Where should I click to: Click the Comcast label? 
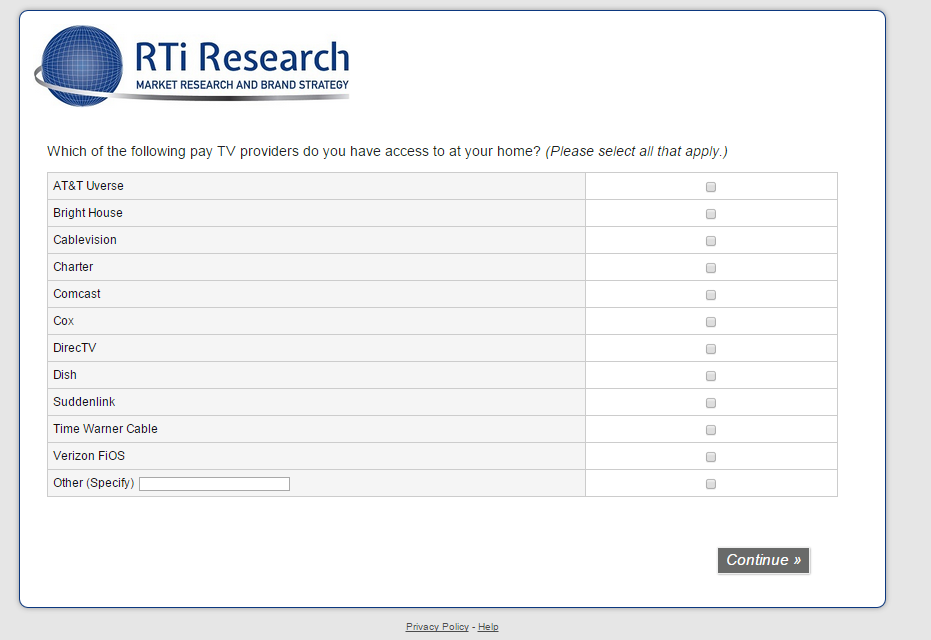click(77, 294)
